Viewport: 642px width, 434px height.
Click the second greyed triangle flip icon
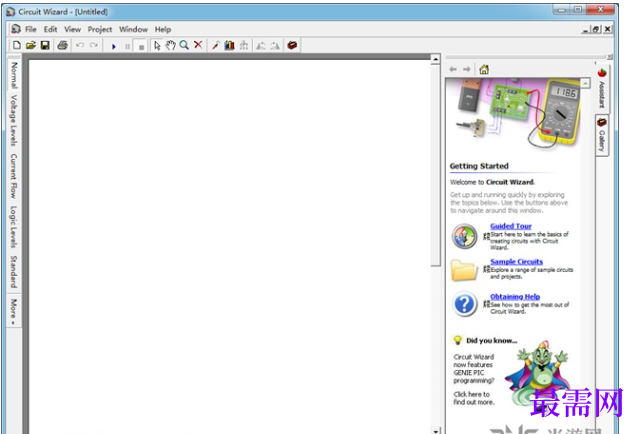click(275, 45)
